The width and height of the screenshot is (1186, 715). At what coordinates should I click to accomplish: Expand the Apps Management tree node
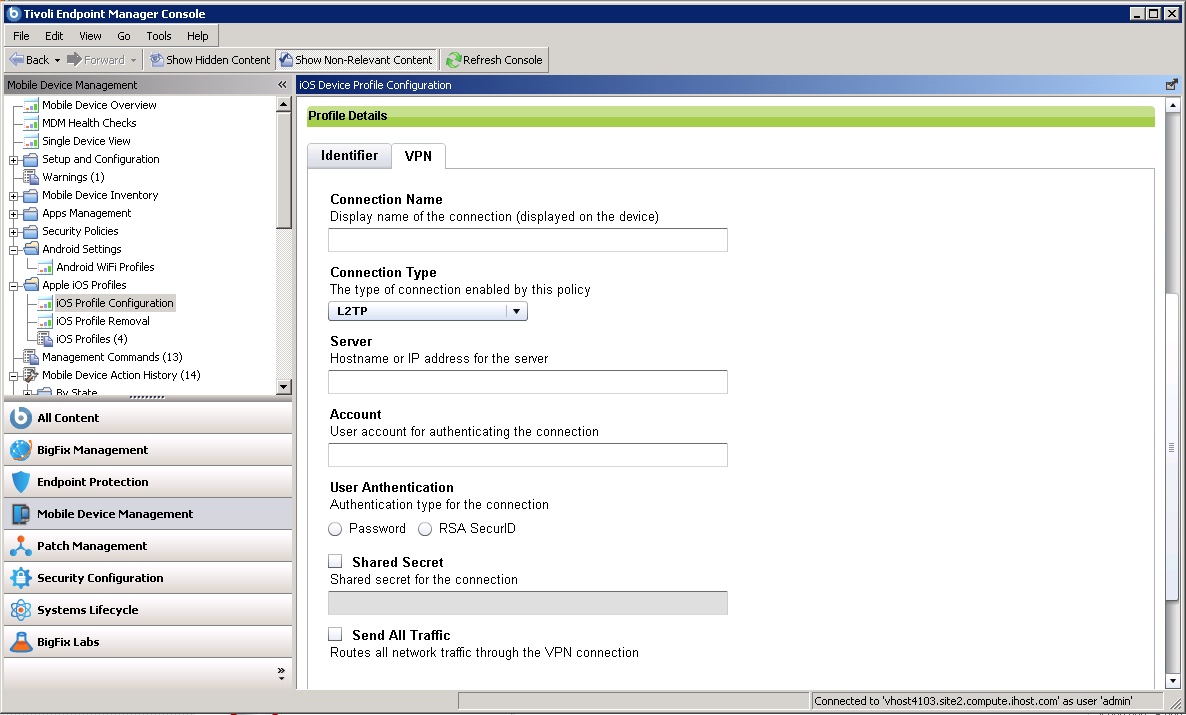click(14, 214)
